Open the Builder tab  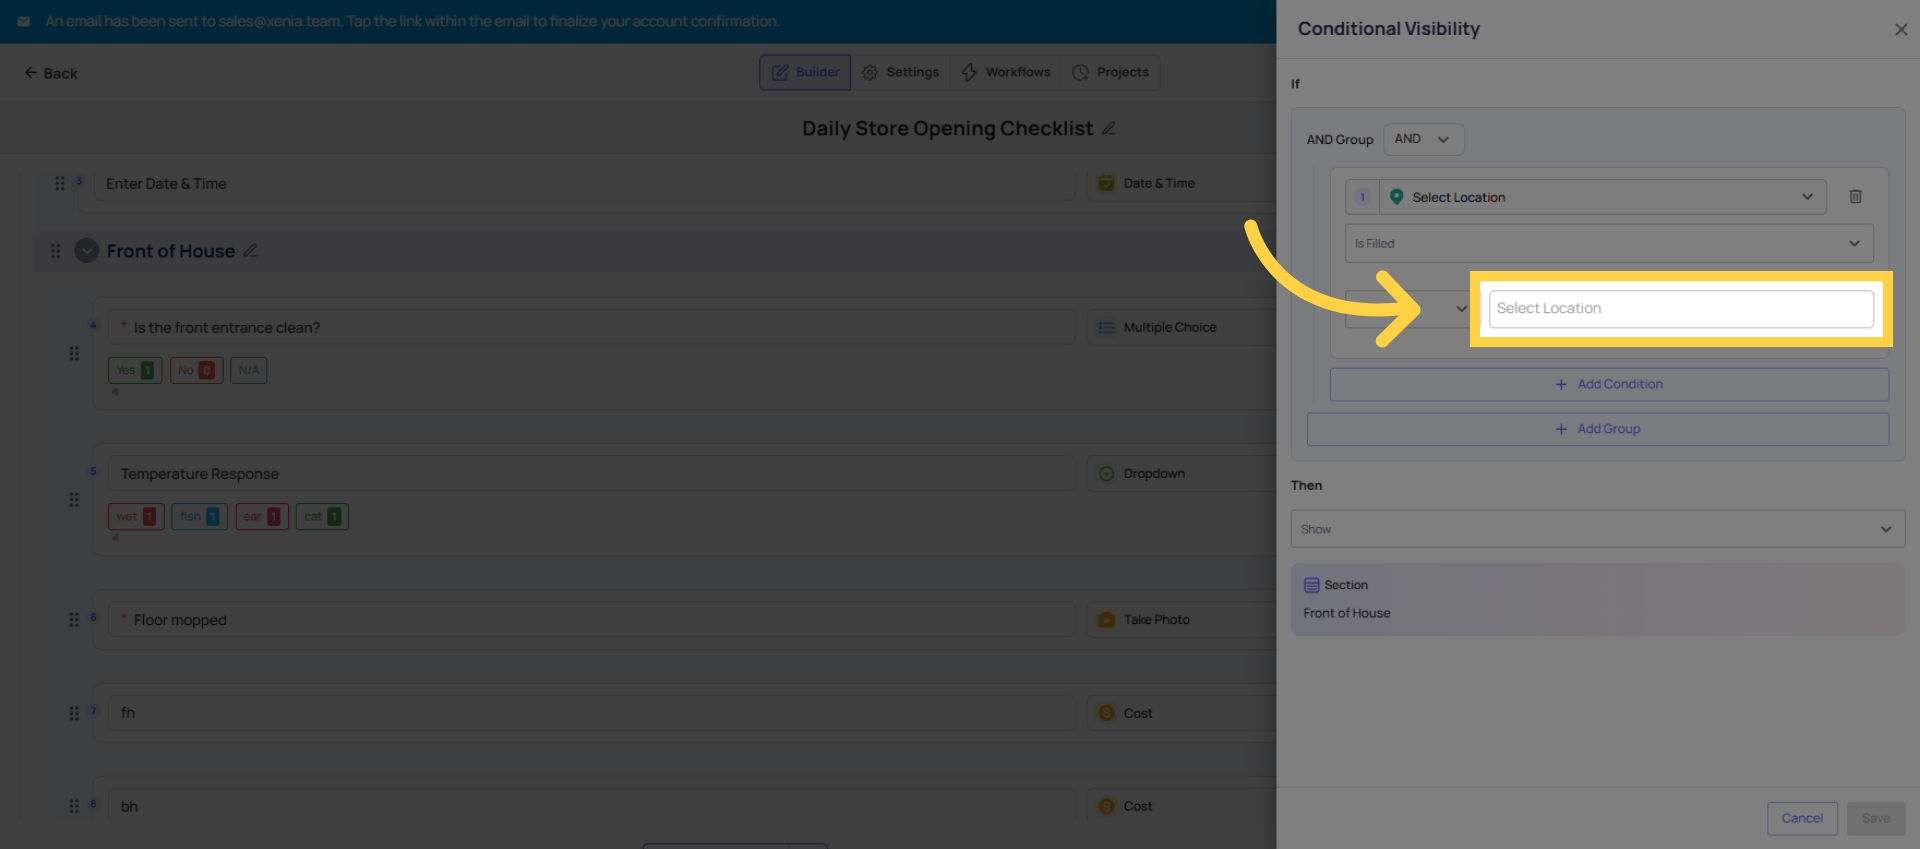tap(805, 72)
